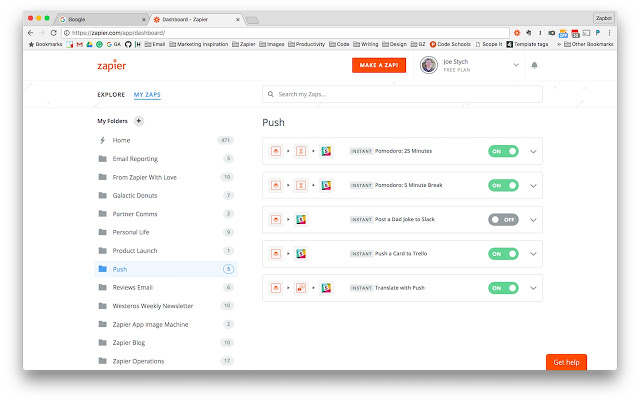Click the Make a Zap button
The height and width of the screenshot is (400, 640).
point(379,65)
